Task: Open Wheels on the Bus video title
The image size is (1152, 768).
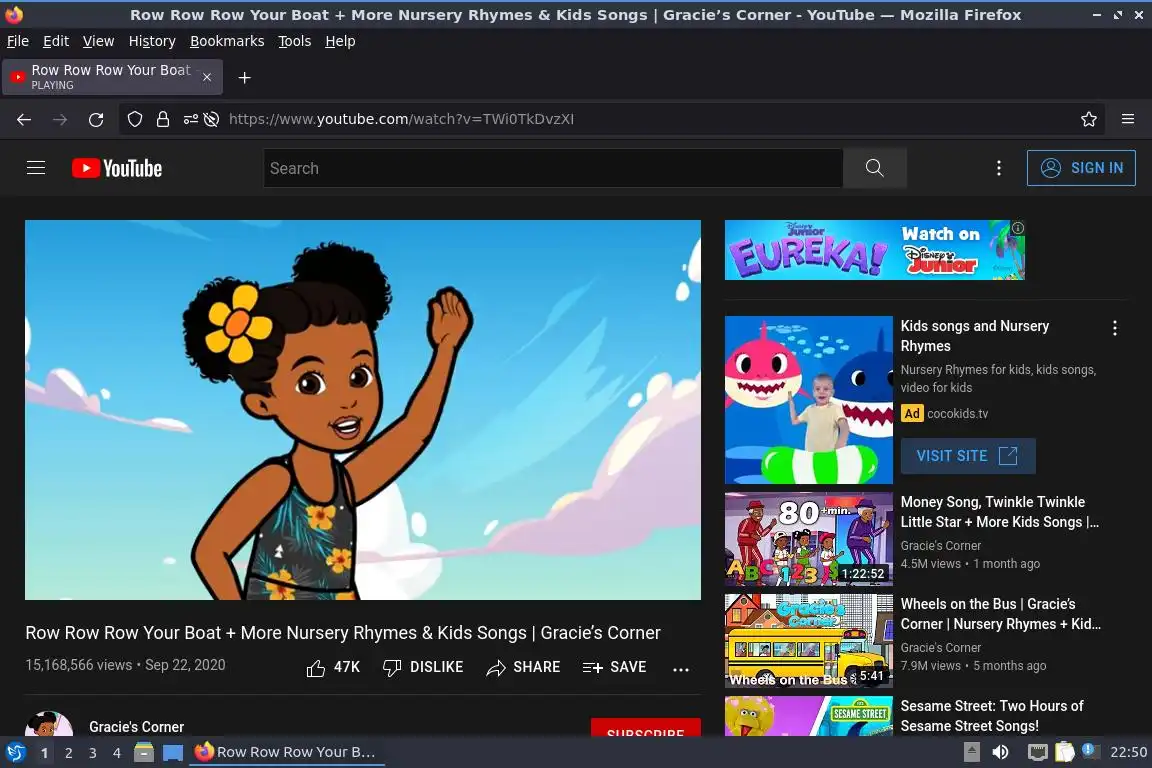Action: tap(1001, 614)
